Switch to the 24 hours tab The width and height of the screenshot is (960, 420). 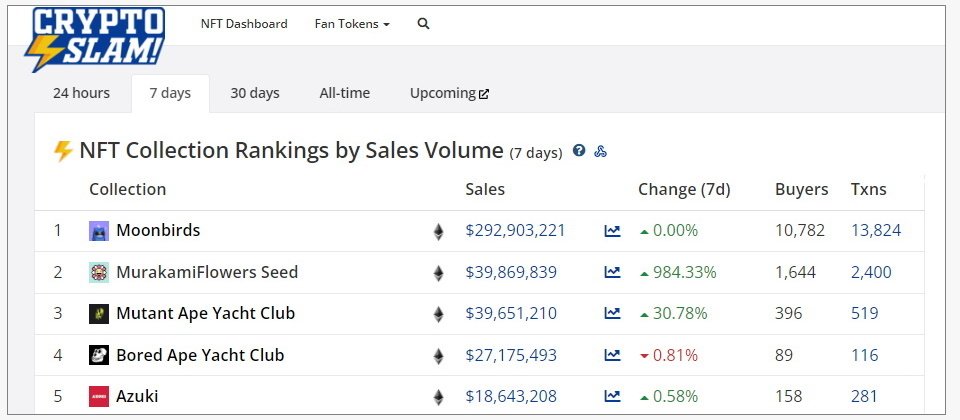(x=81, y=93)
